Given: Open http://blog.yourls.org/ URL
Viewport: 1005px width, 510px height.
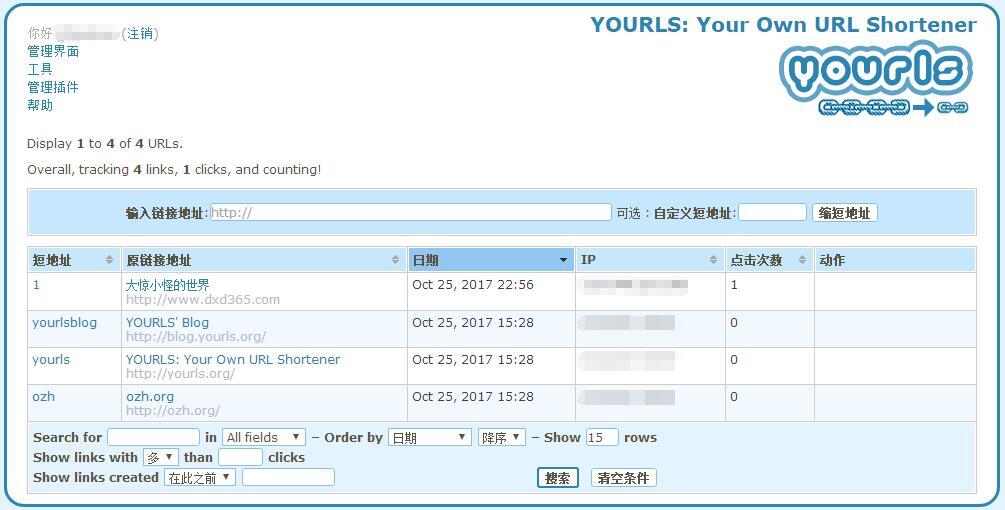Looking at the screenshot, I should point(195,336).
